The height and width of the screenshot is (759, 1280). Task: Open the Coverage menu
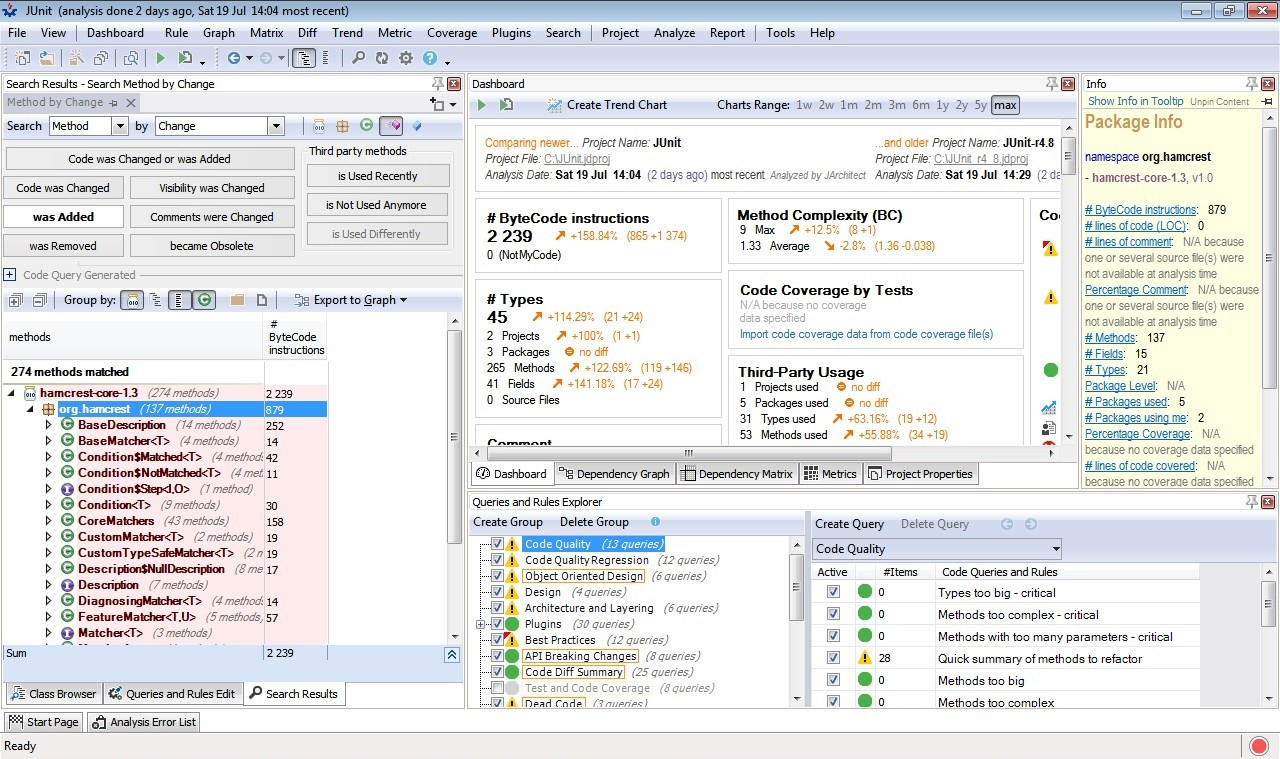452,32
